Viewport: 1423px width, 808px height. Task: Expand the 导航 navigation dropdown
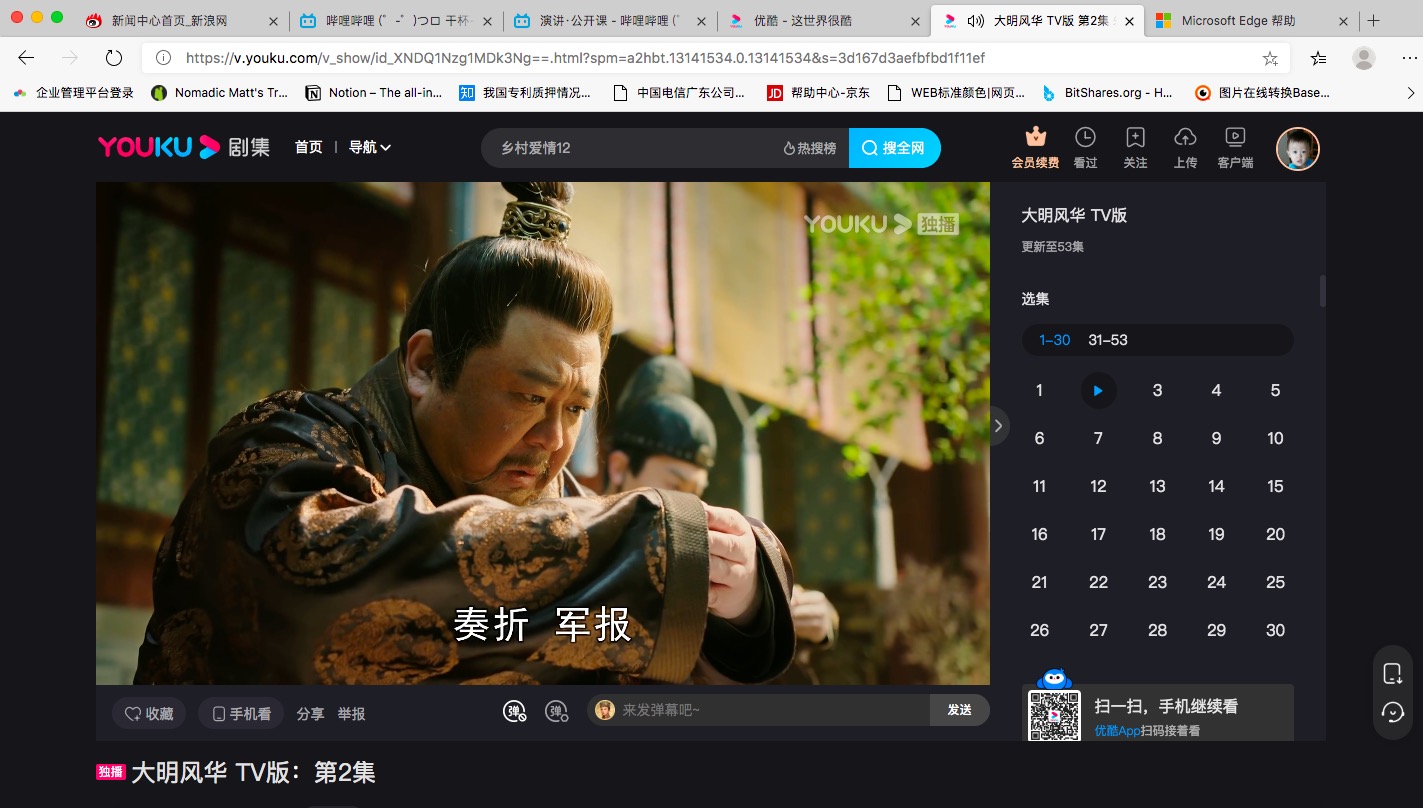click(369, 147)
